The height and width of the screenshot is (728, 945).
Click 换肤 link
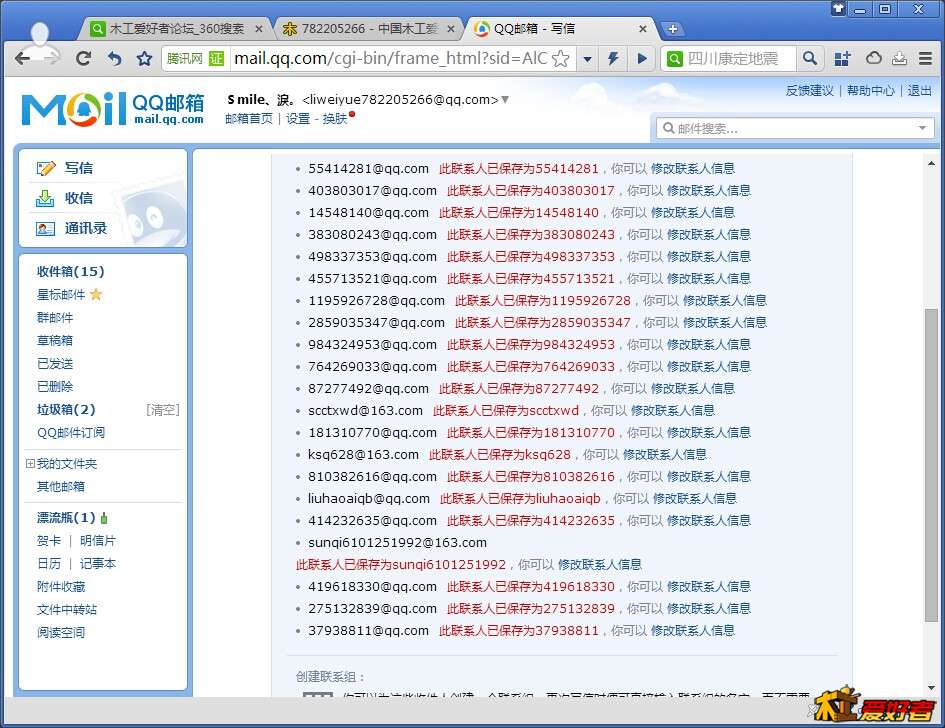(x=334, y=119)
